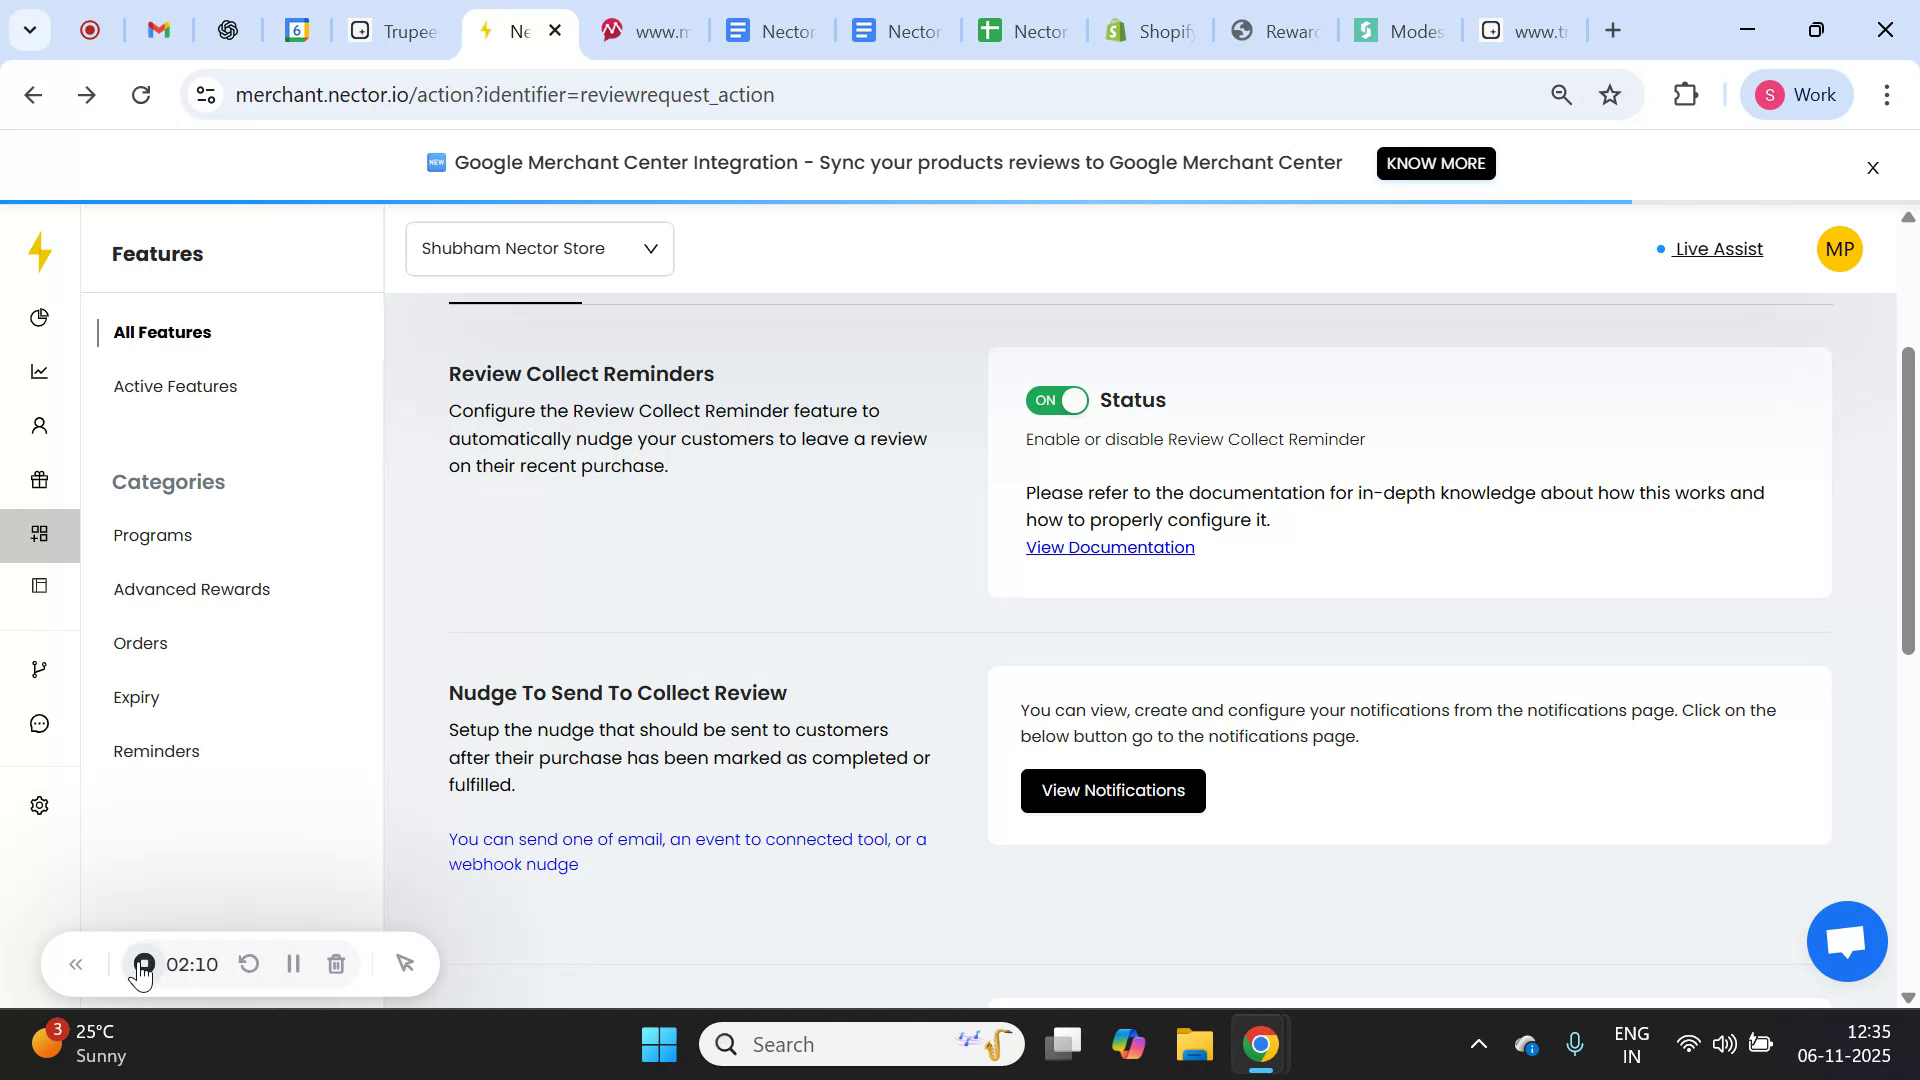Open integrations via the branch icon
Image resolution: width=1920 pixels, height=1080 pixels.
(x=40, y=668)
